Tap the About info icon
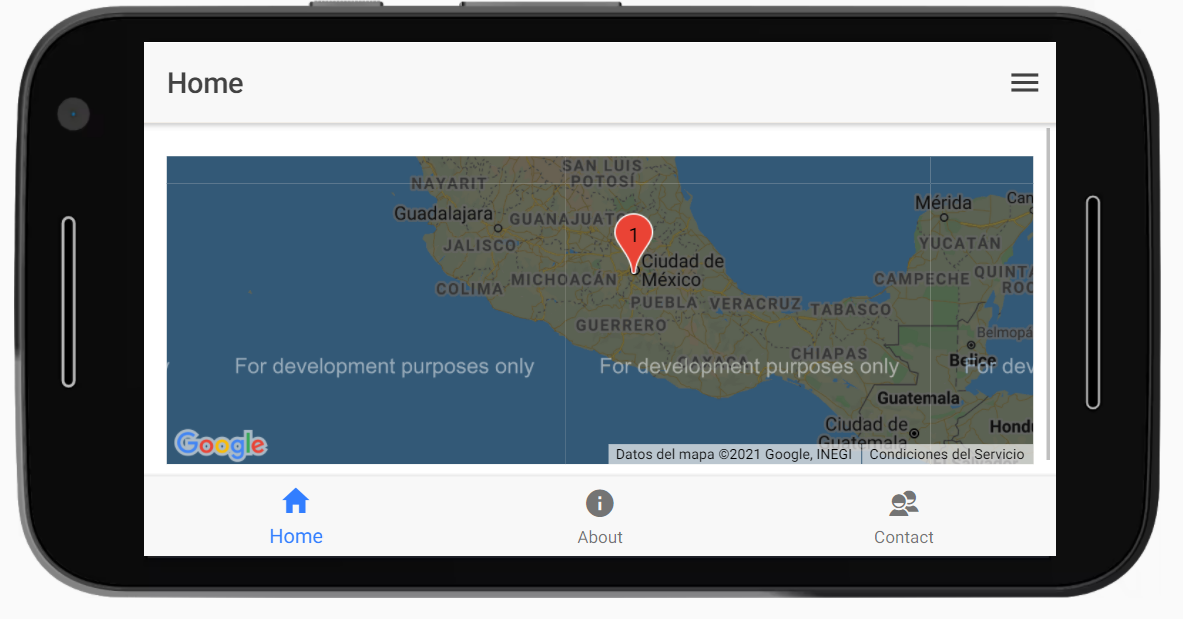This screenshot has height=619, width=1183. 599,503
